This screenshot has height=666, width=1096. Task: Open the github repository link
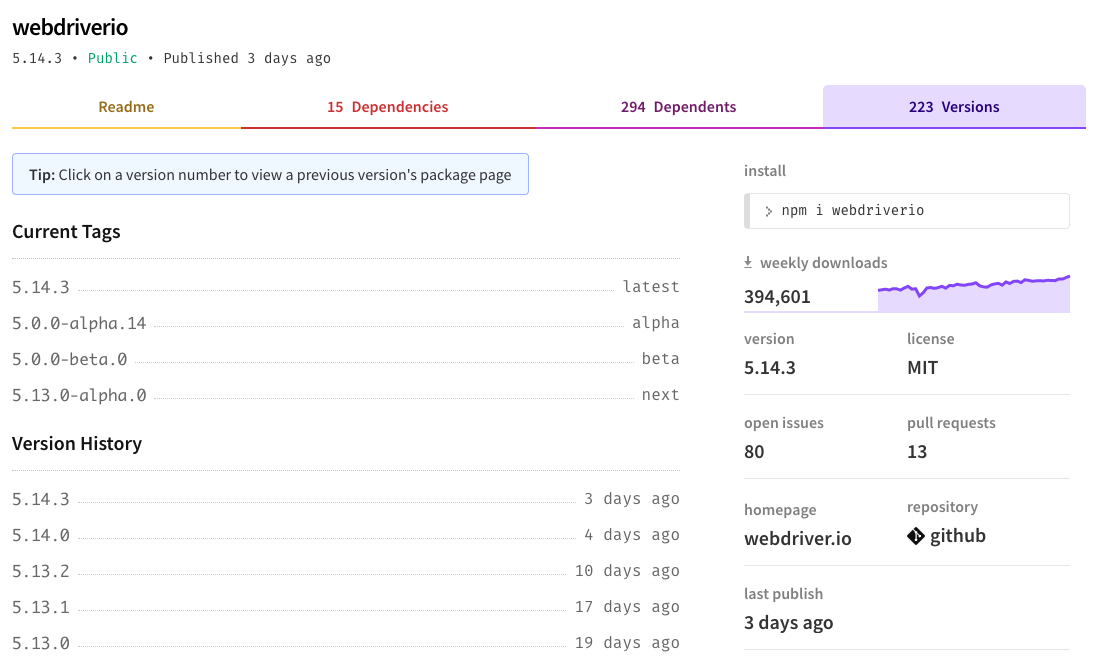(x=958, y=536)
